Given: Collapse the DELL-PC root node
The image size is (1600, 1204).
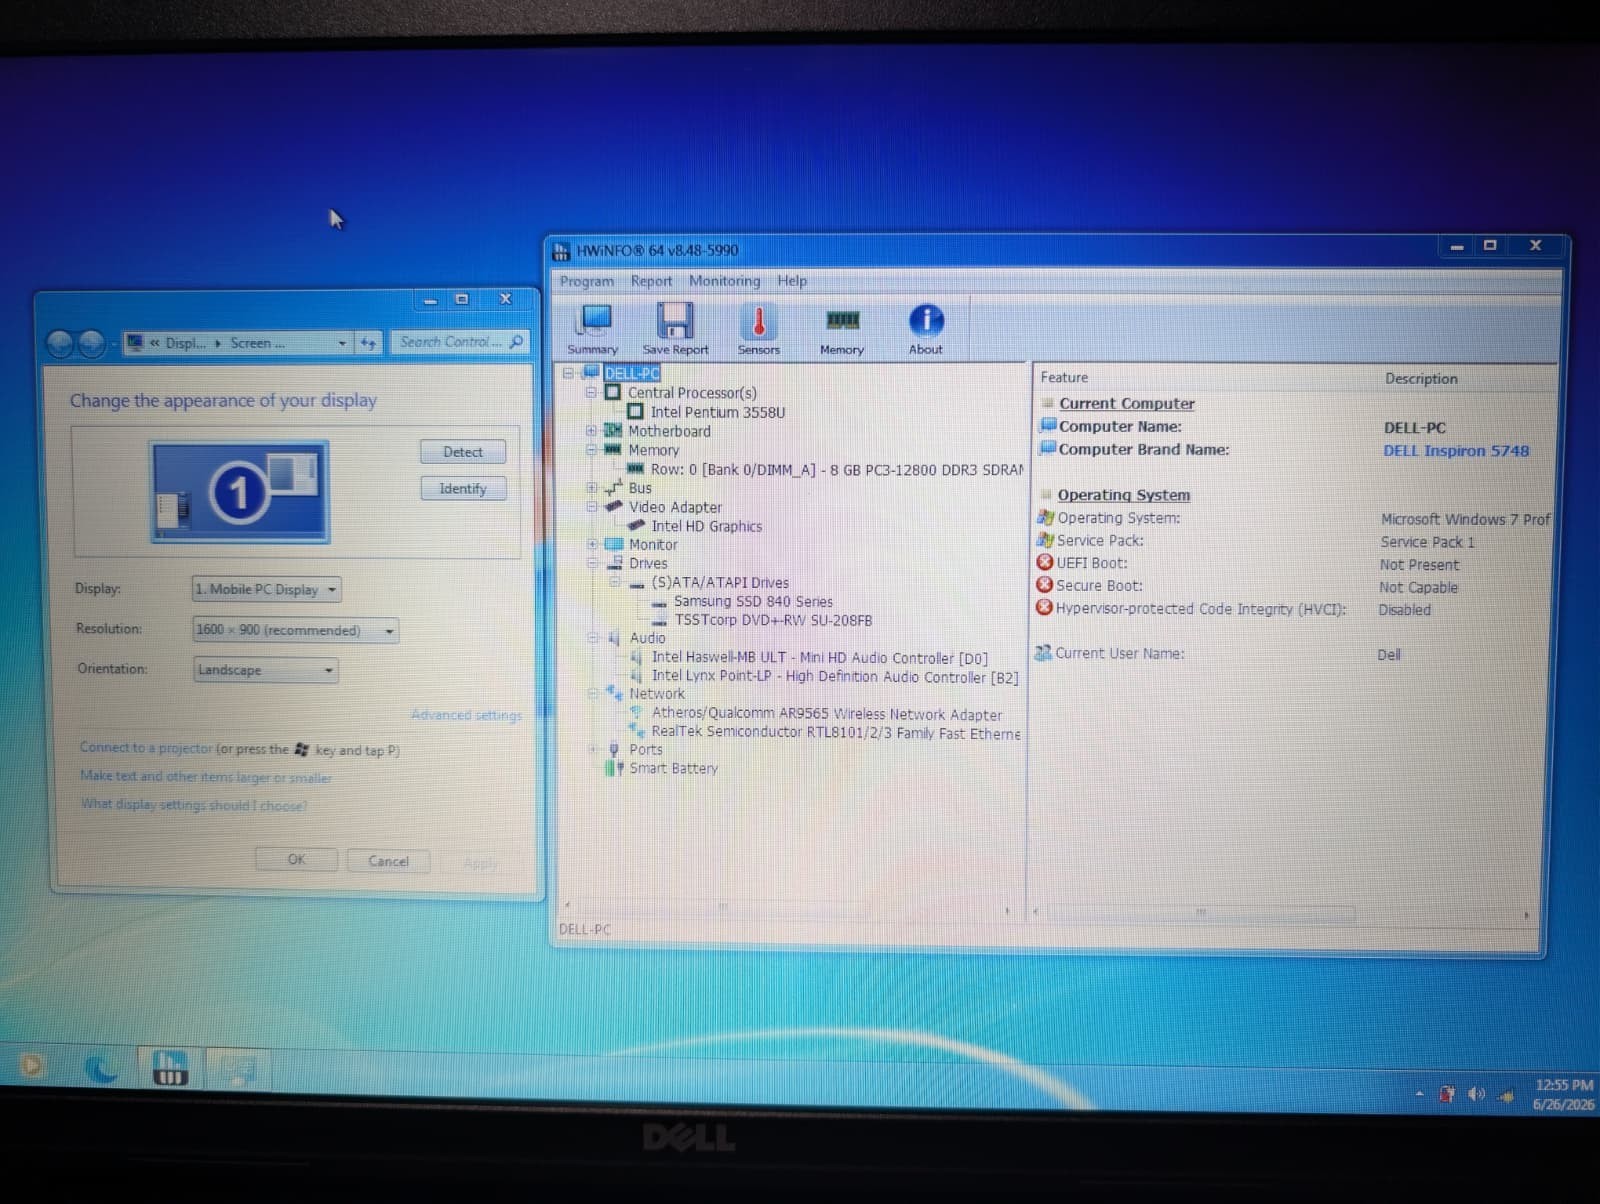Looking at the screenshot, I should [568, 373].
